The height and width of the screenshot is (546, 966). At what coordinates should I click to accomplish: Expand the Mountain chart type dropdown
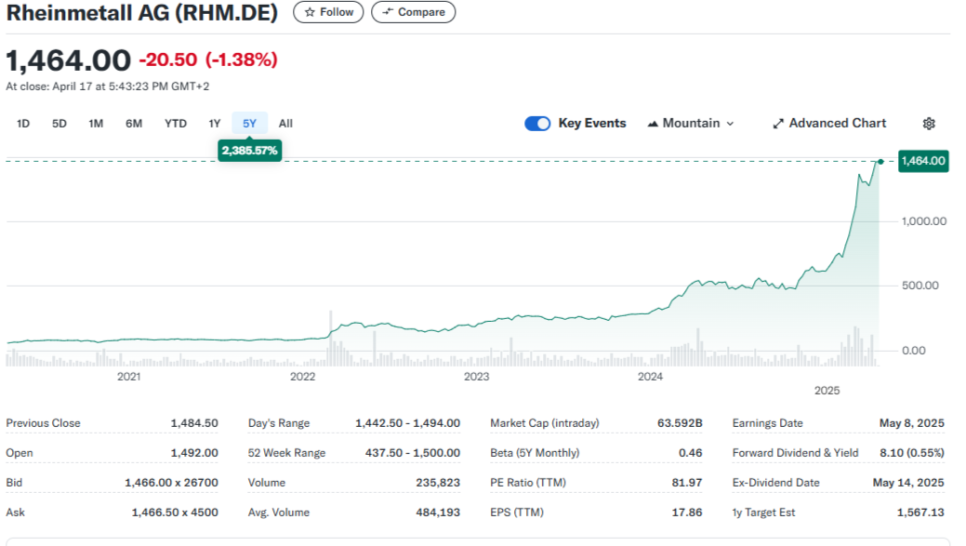click(x=691, y=123)
